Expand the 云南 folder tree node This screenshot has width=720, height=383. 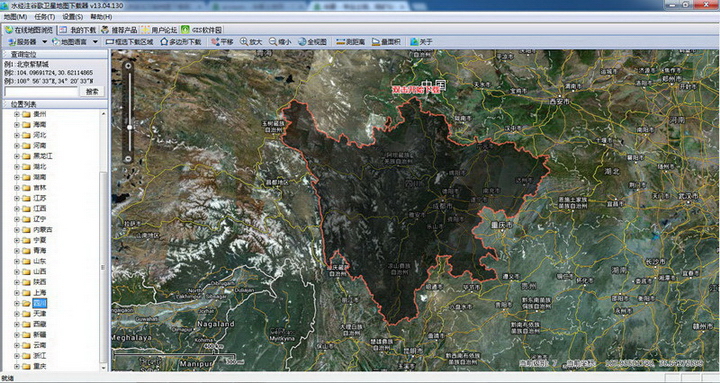17,345
